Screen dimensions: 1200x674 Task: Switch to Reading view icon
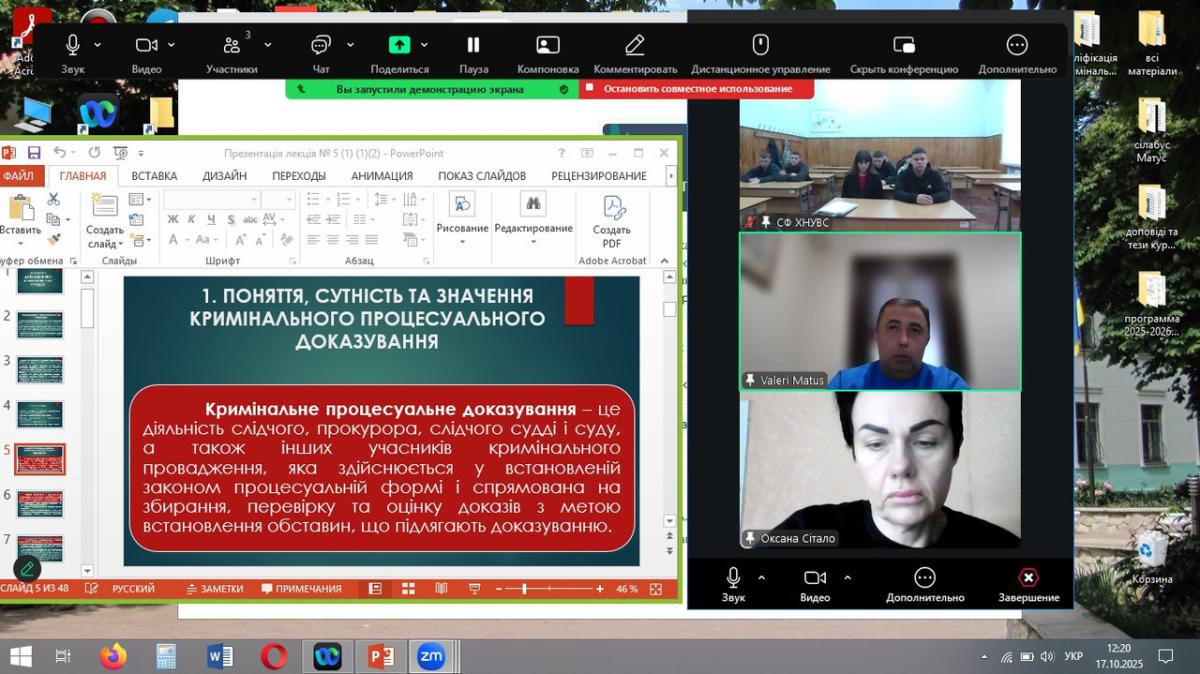click(441, 589)
